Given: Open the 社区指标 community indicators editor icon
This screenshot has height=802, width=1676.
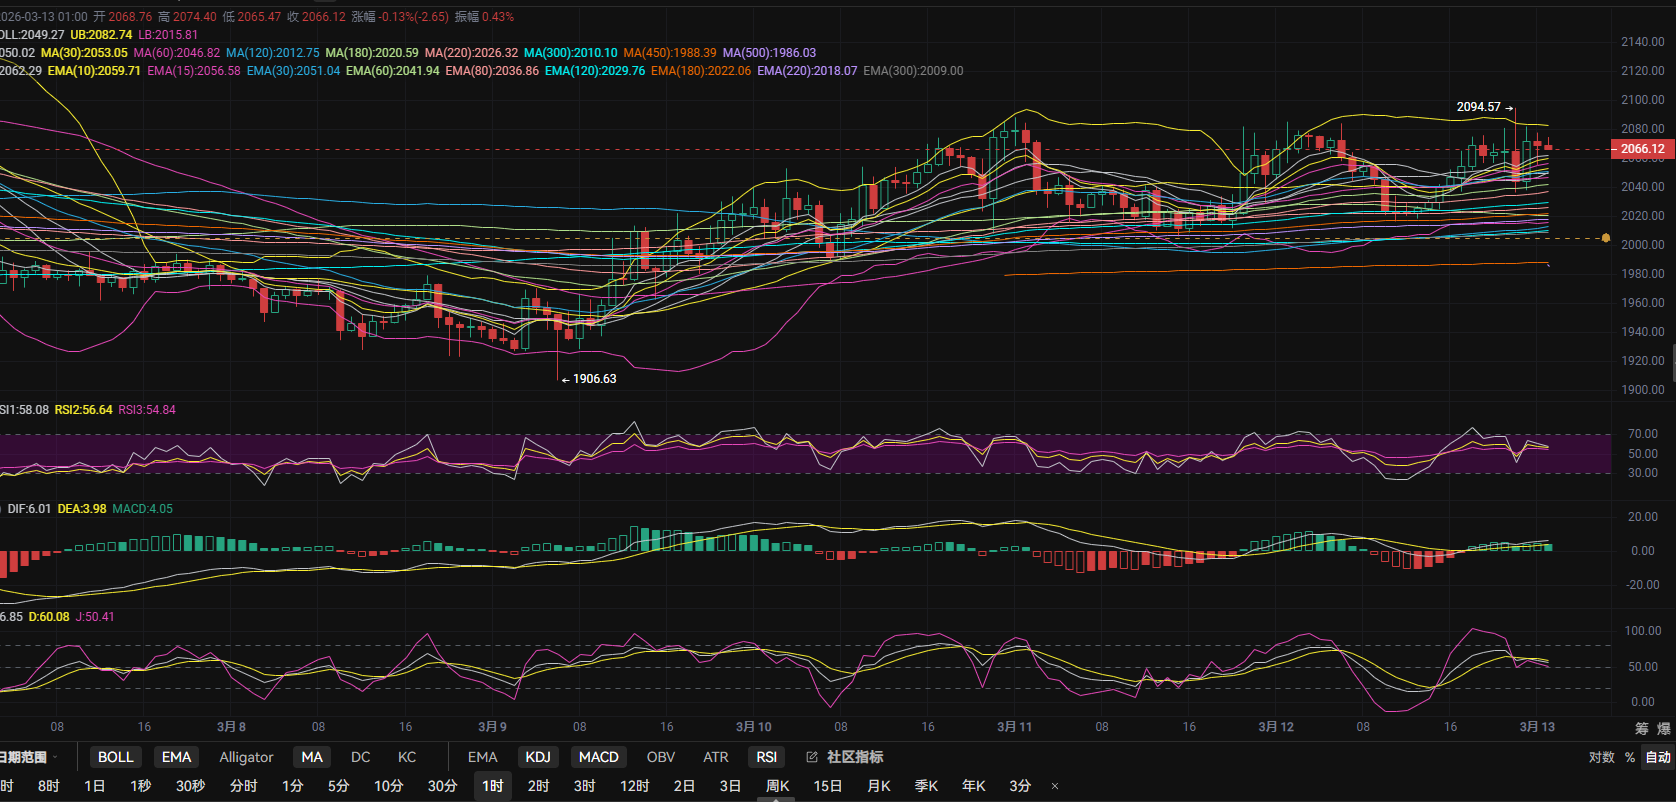Looking at the screenshot, I should click(812, 757).
